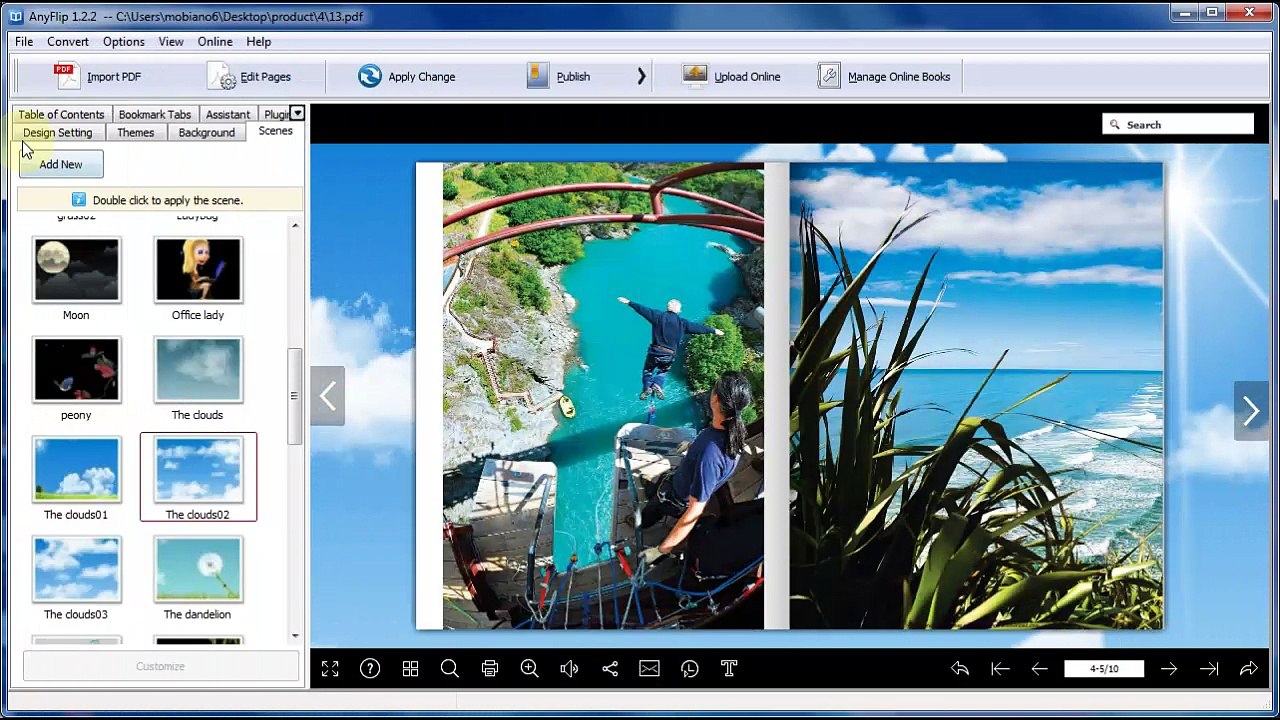Open the flipbook help question-mark icon
Image resolution: width=1280 pixels, height=720 pixels.
pos(370,669)
